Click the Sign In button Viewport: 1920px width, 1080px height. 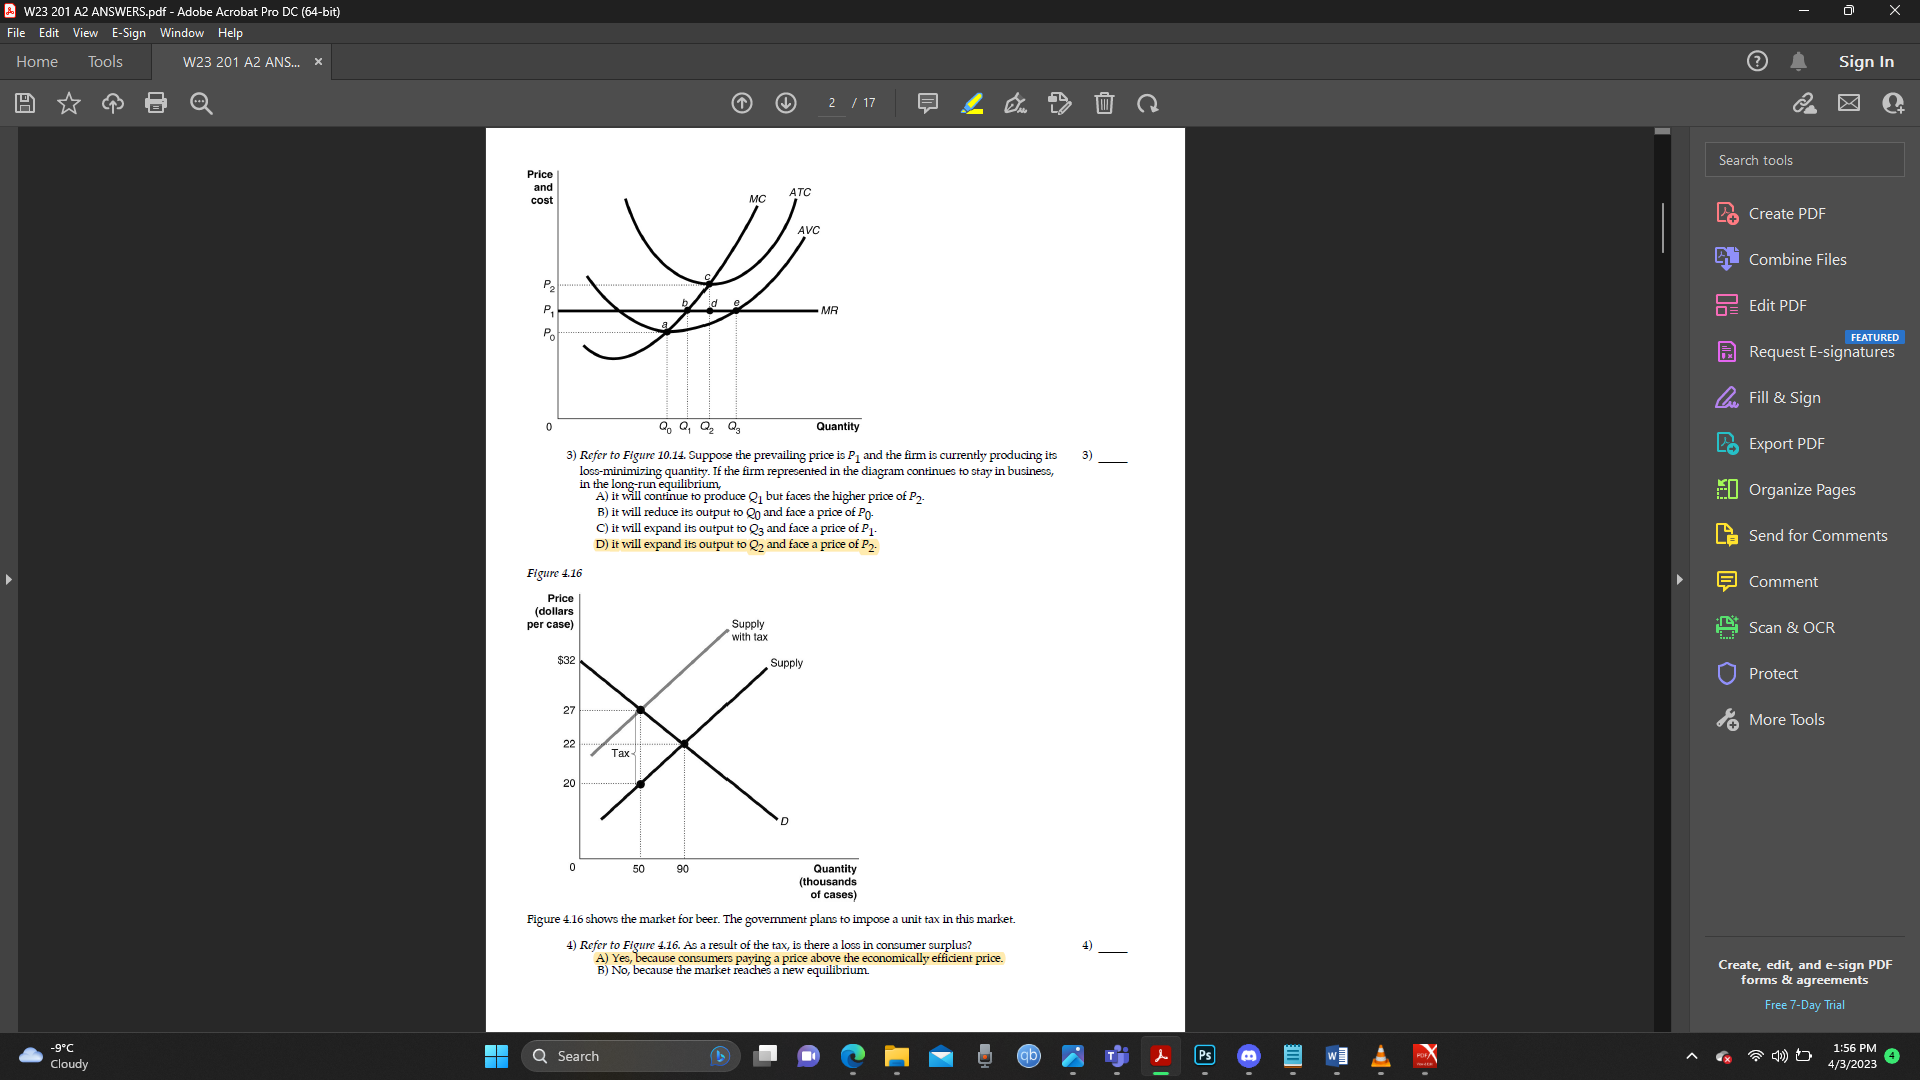click(1865, 61)
